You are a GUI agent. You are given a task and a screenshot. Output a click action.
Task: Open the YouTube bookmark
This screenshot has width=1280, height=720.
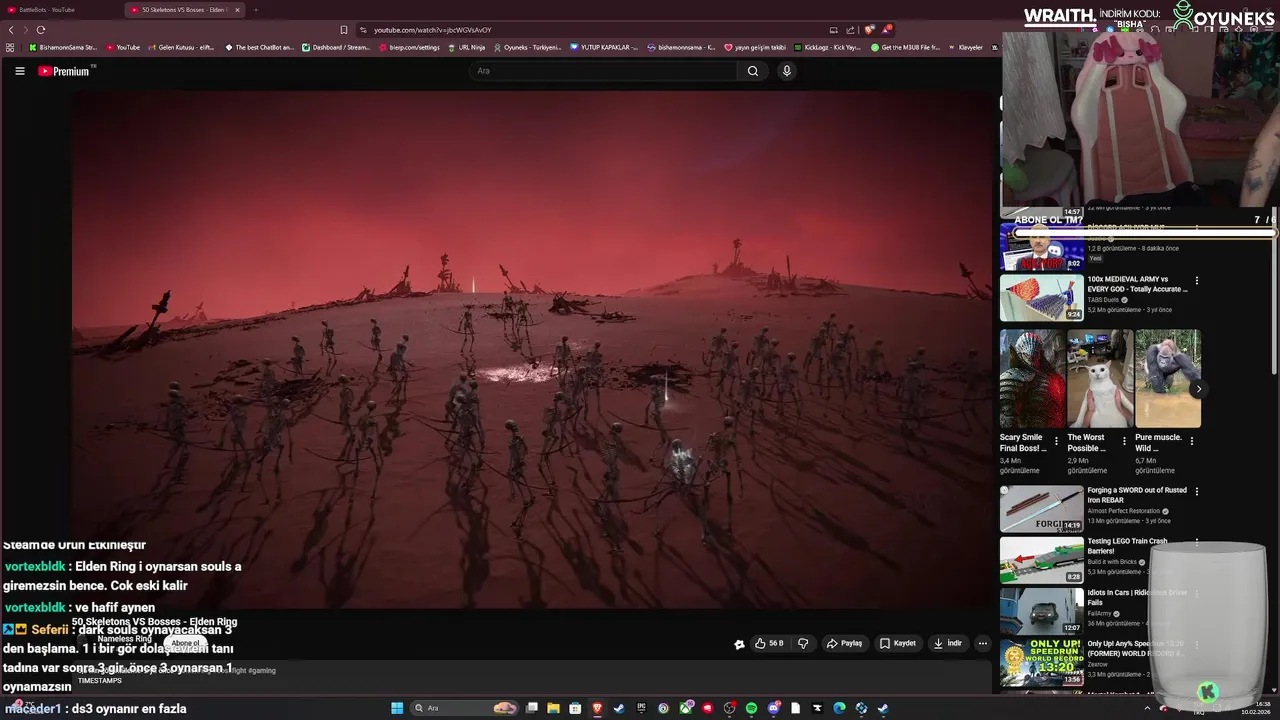coord(123,47)
